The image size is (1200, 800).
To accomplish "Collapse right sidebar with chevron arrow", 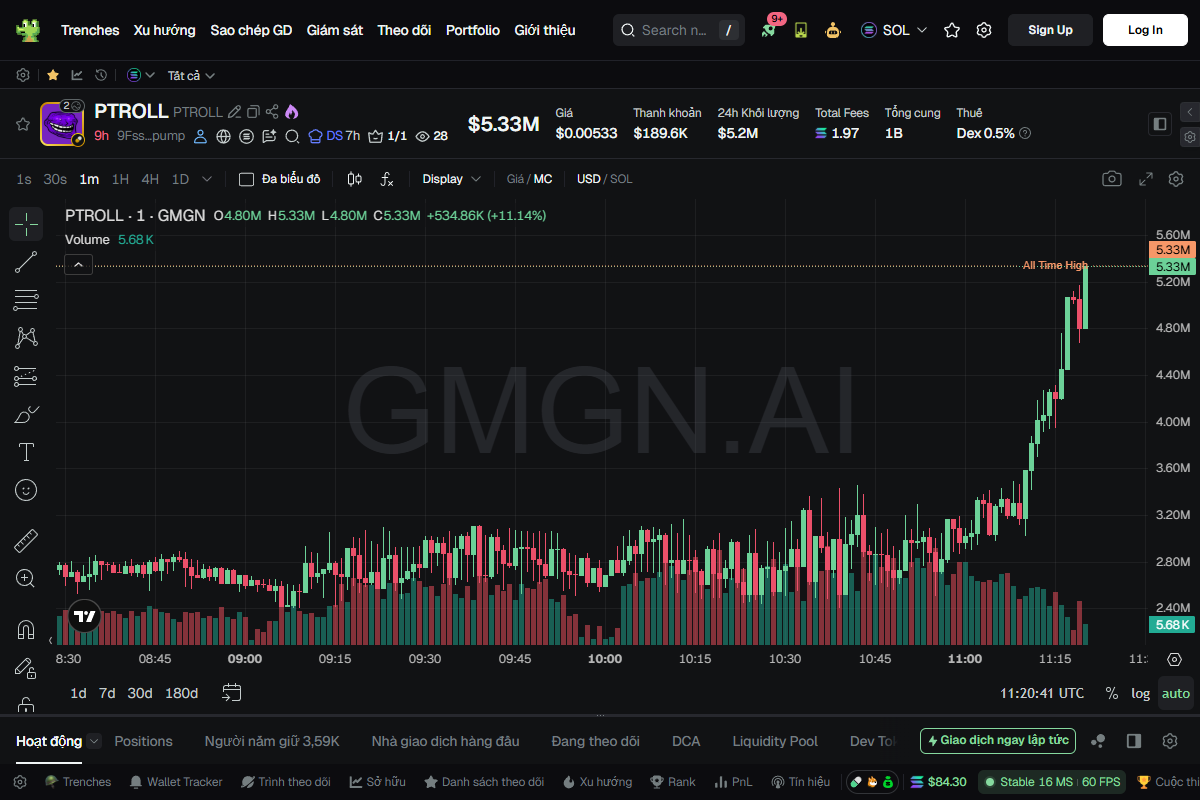I will tap(1190, 112).
